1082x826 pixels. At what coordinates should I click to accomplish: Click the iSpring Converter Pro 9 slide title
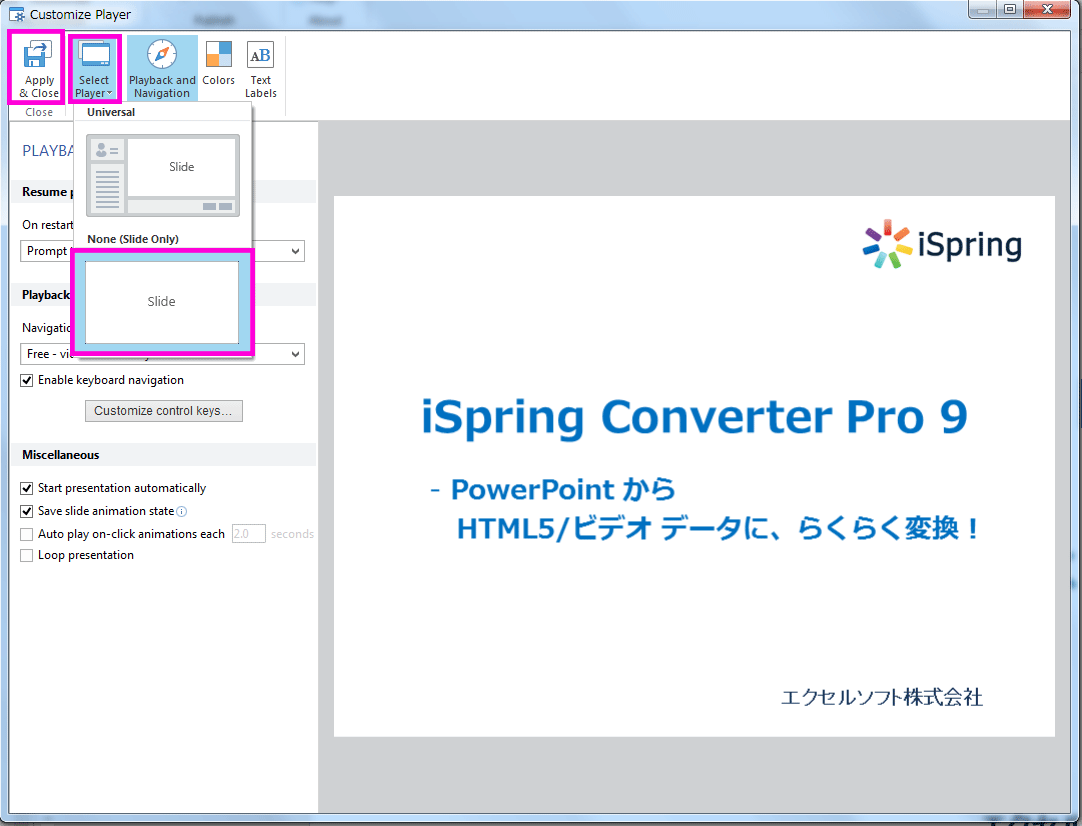[694, 417]
